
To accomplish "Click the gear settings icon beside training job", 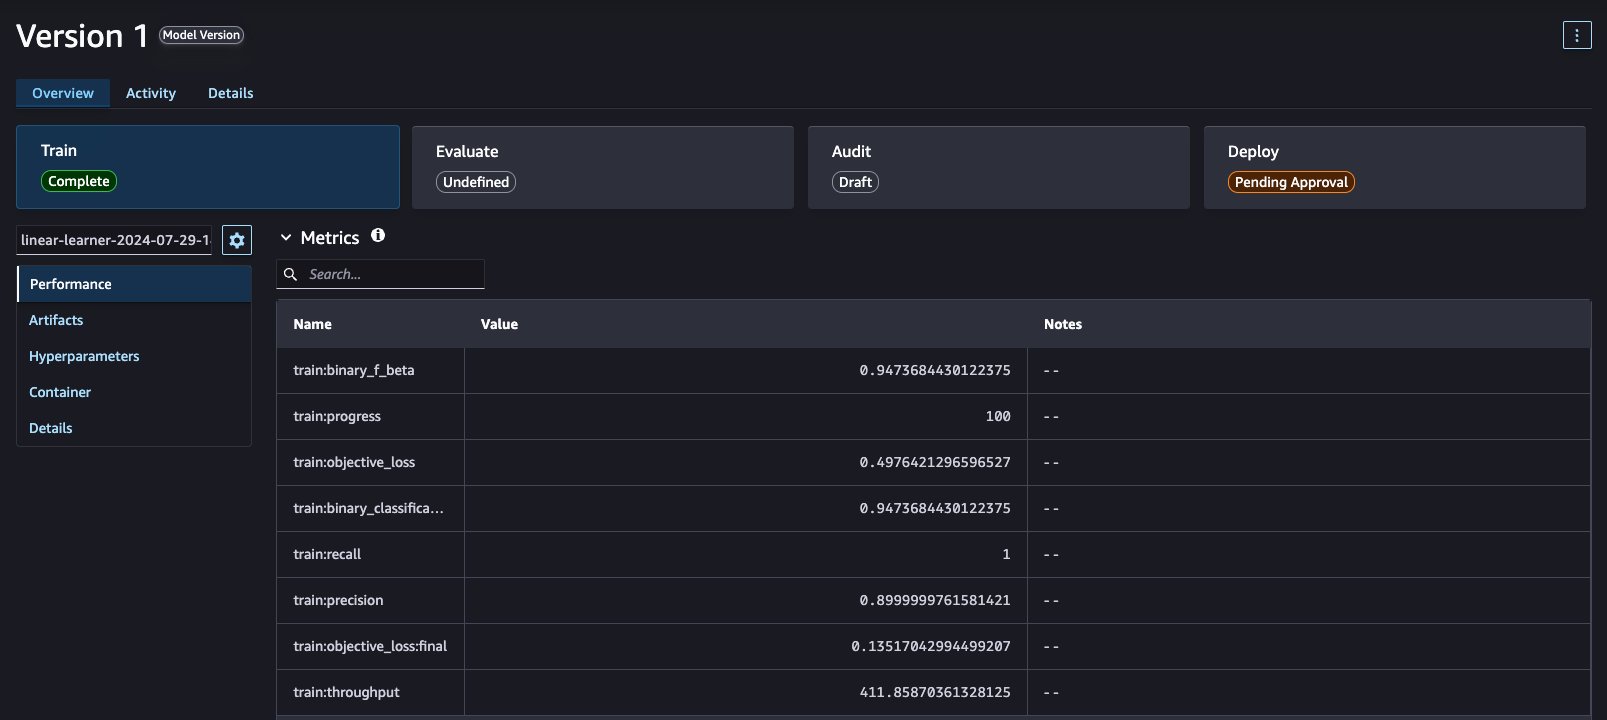I will 237,240.
